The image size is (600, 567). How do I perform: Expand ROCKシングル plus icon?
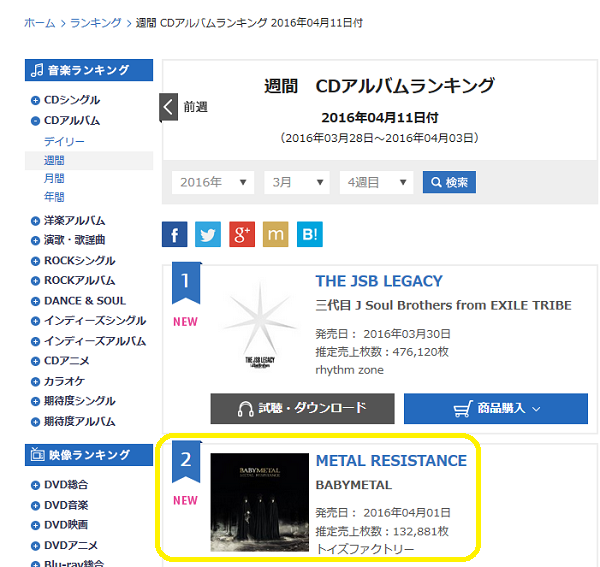[x=35, y=261]
